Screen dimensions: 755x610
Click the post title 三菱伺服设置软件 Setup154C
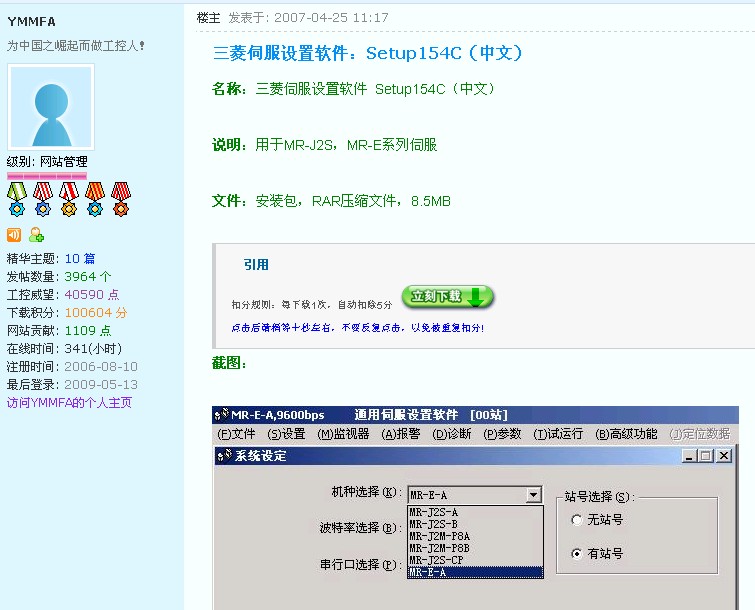tap(368, 53)
